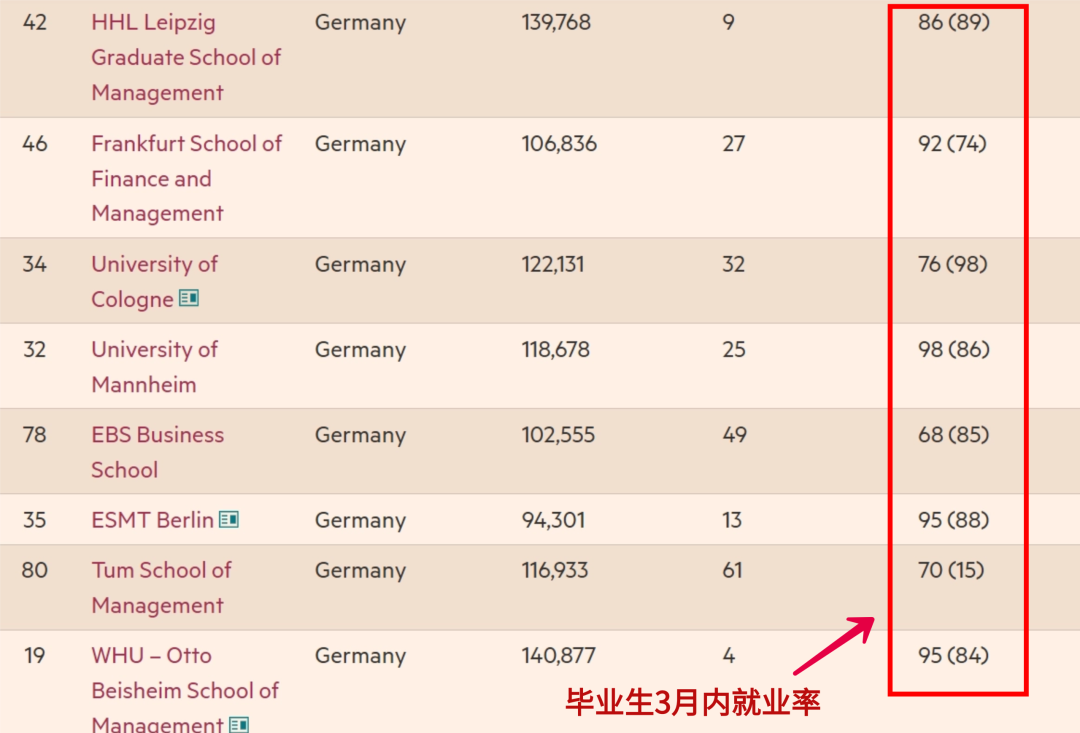Select rank number 42 for HHL Leipzig
This screenshot has width=1080, height=733.
(x=34, y=22)
